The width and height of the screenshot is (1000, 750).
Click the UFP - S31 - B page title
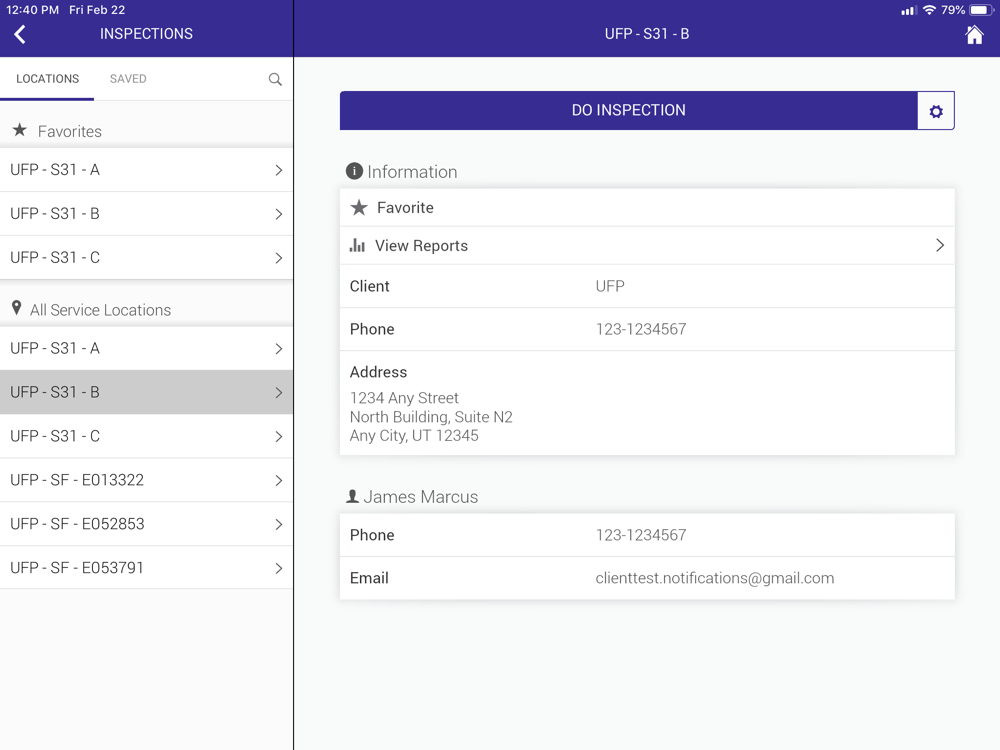(x=647, y=34)
